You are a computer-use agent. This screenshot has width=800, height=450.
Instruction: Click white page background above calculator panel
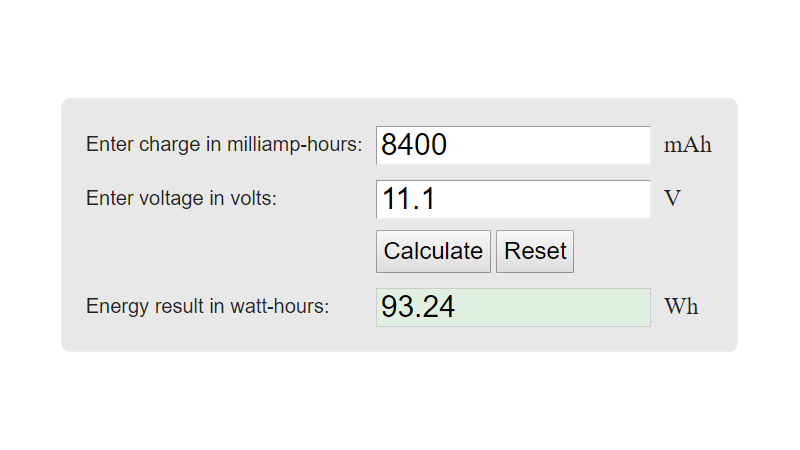(400, 50)
